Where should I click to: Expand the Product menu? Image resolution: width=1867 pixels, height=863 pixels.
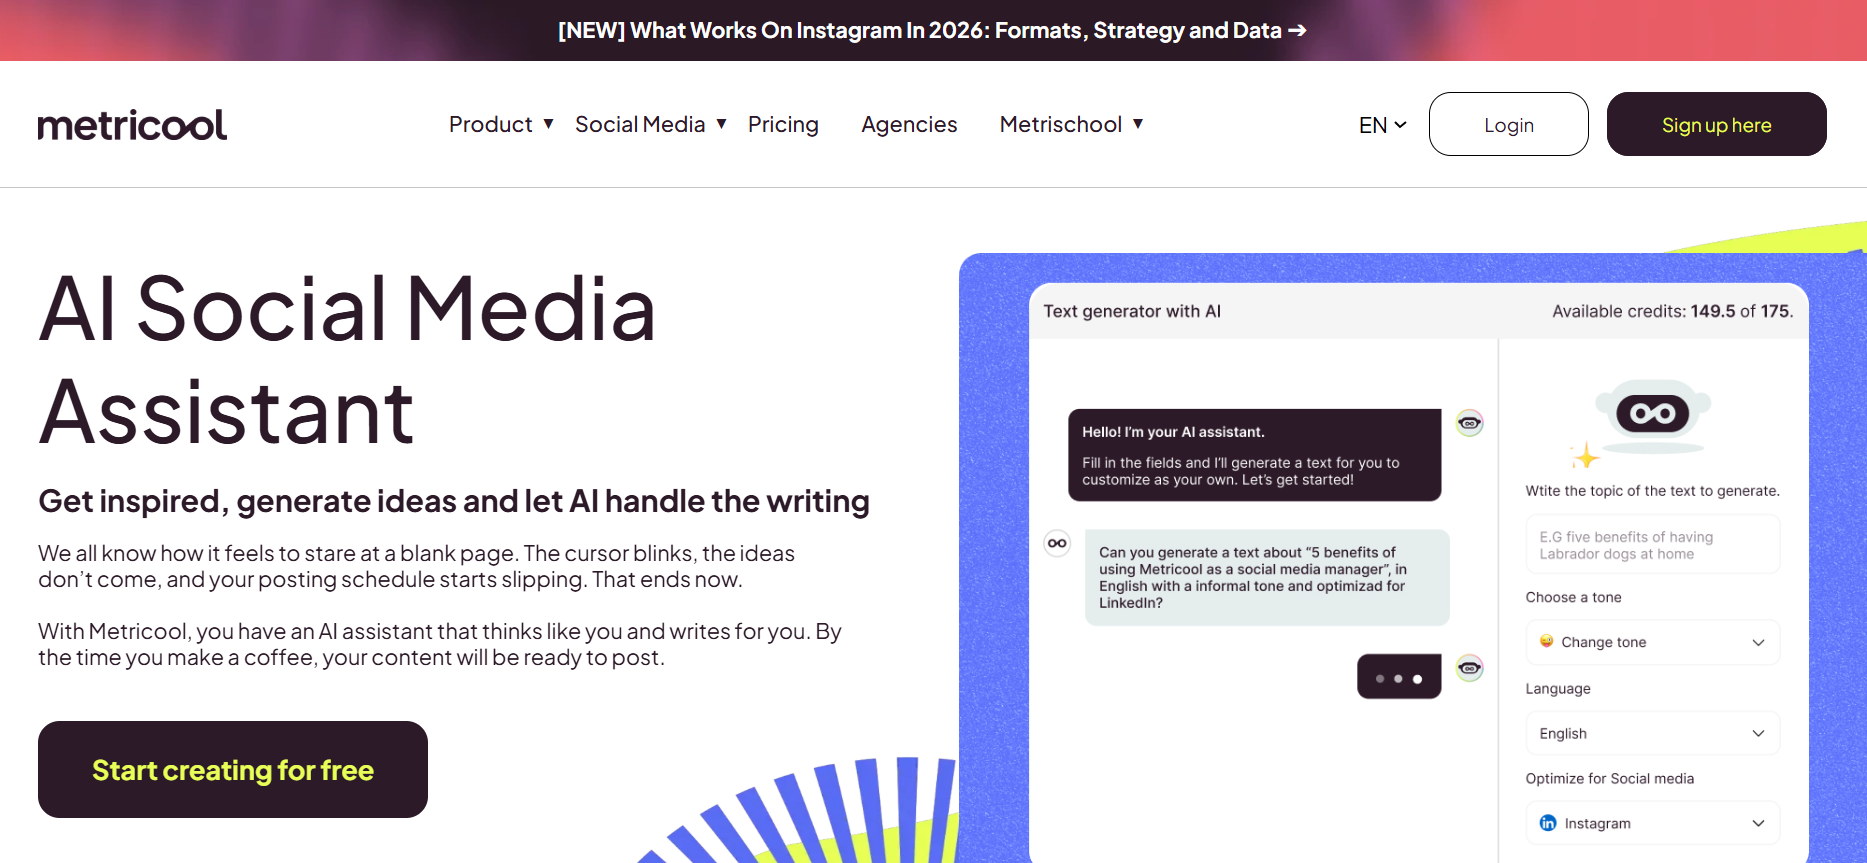[x=501, y=124]
